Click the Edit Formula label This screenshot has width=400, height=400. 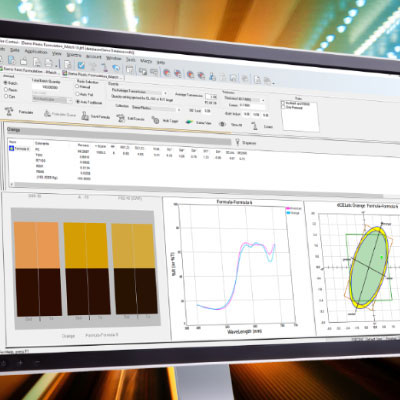tap(135, 119)
